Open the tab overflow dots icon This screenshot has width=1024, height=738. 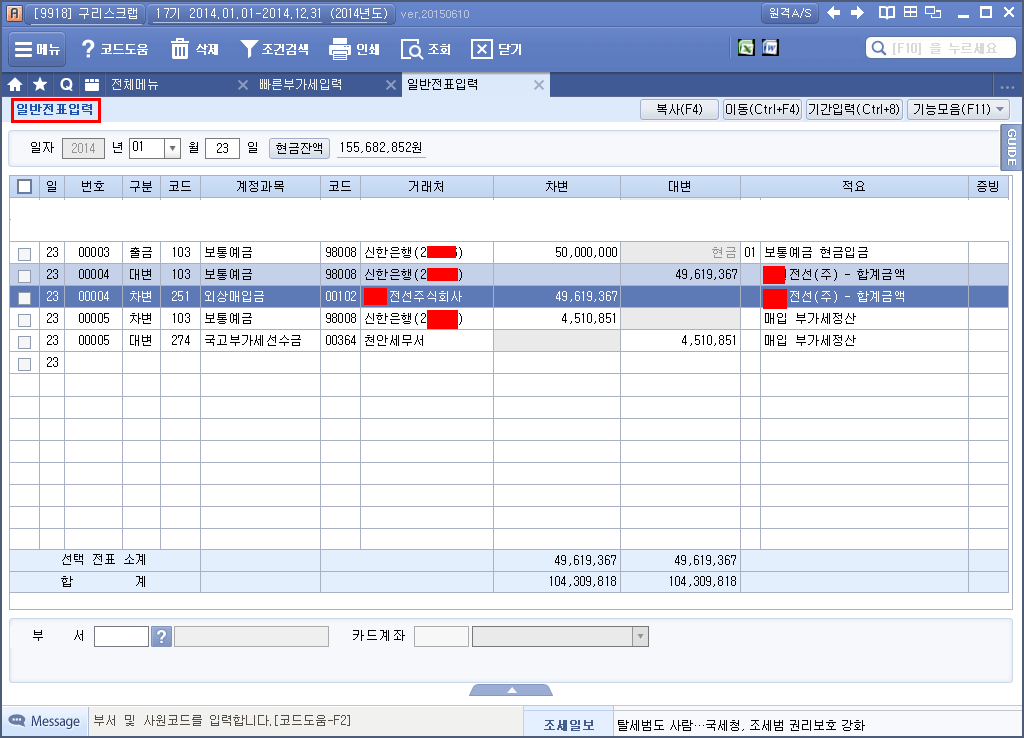(x=1007, y=86)
